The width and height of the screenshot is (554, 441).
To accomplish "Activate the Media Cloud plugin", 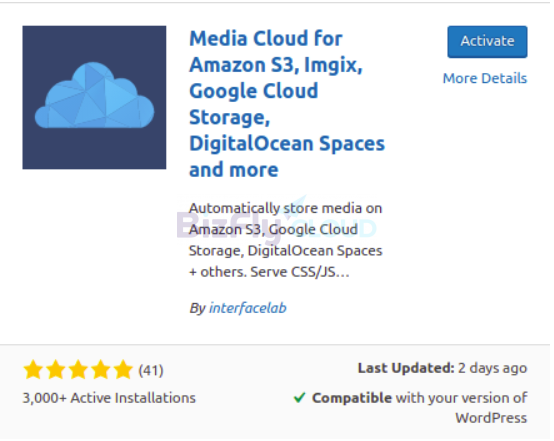I will pyautogui.click(x=487, y=42).
